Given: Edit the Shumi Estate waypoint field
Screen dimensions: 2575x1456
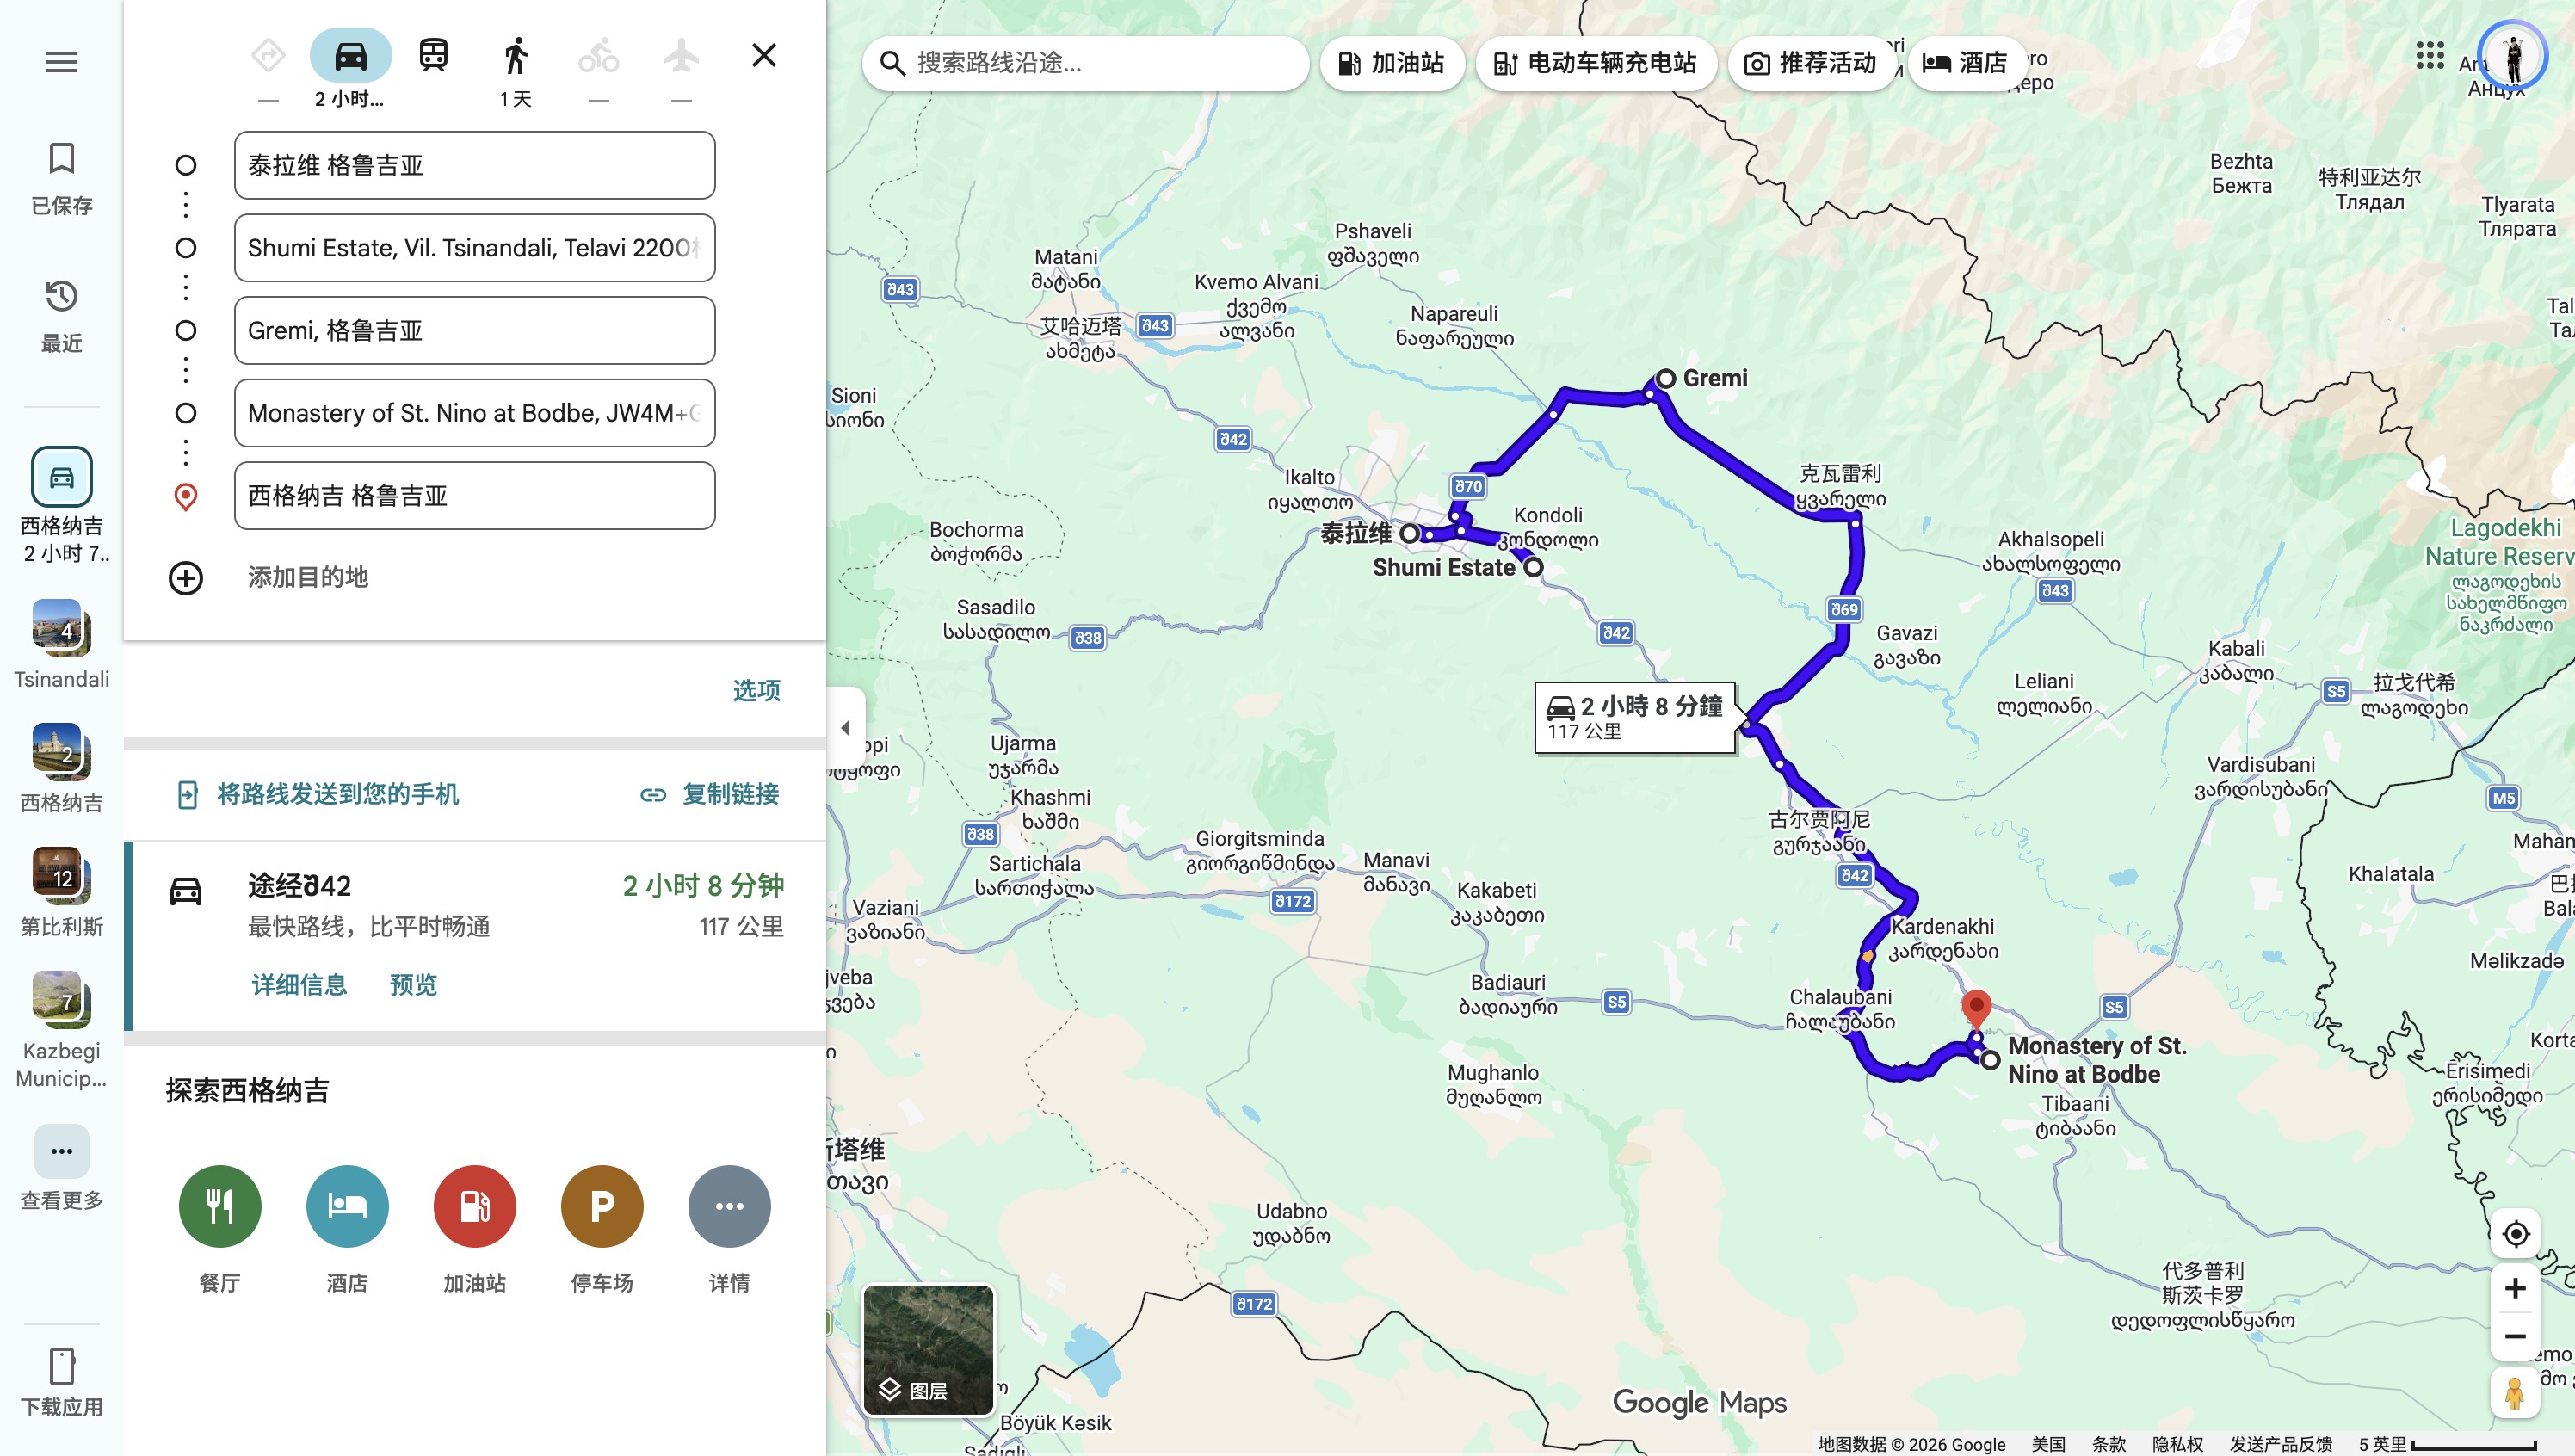Looking at the screenshot, I should point(474,248).
